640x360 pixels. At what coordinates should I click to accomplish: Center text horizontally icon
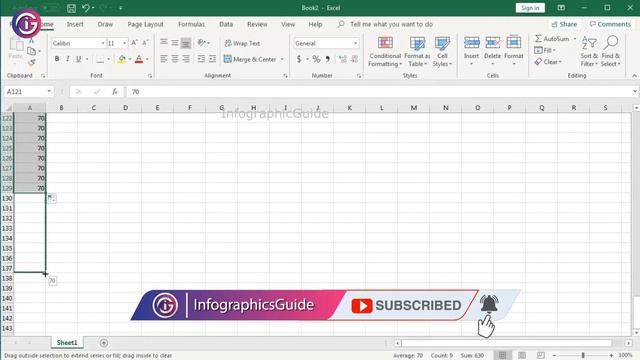tap(175, 59)
